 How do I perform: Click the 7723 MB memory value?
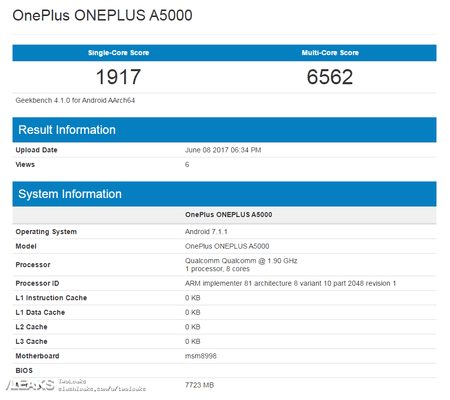click(199, 385)
